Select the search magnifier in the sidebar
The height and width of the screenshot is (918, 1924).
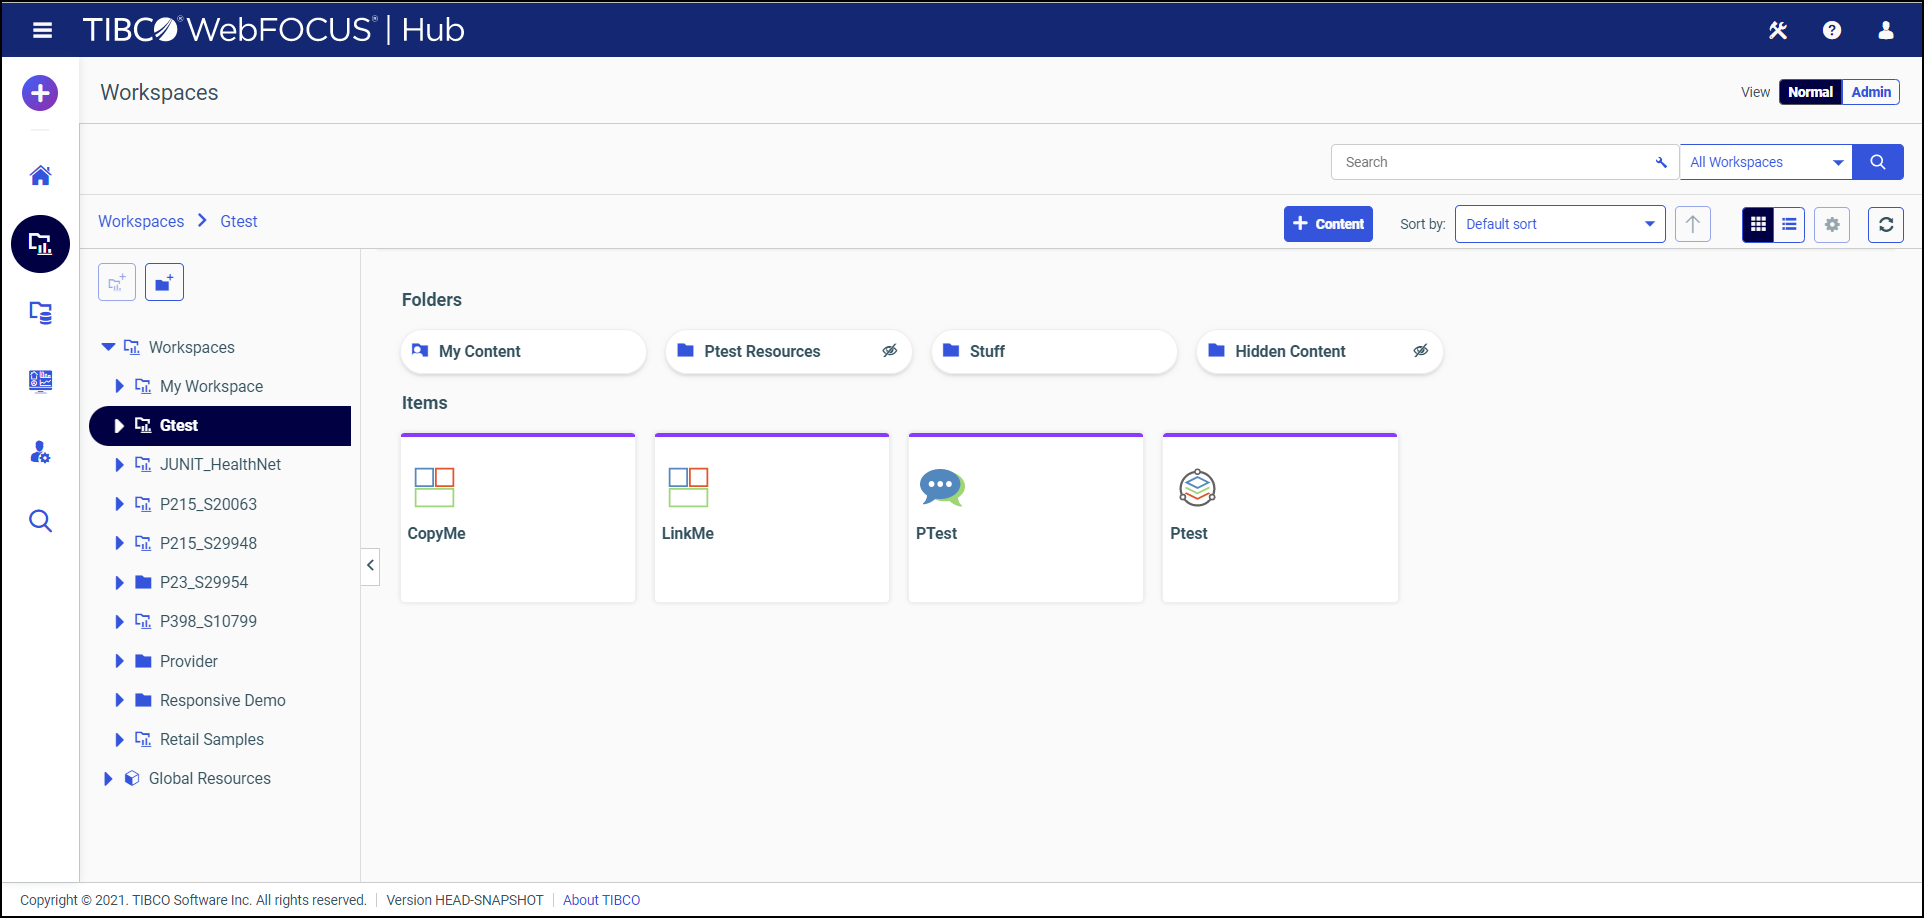pyautogui.click(x=40, y=520)
